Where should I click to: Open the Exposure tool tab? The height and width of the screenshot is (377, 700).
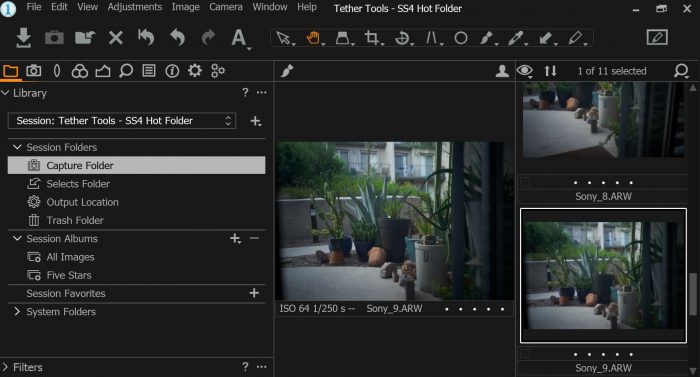point(103,71)
